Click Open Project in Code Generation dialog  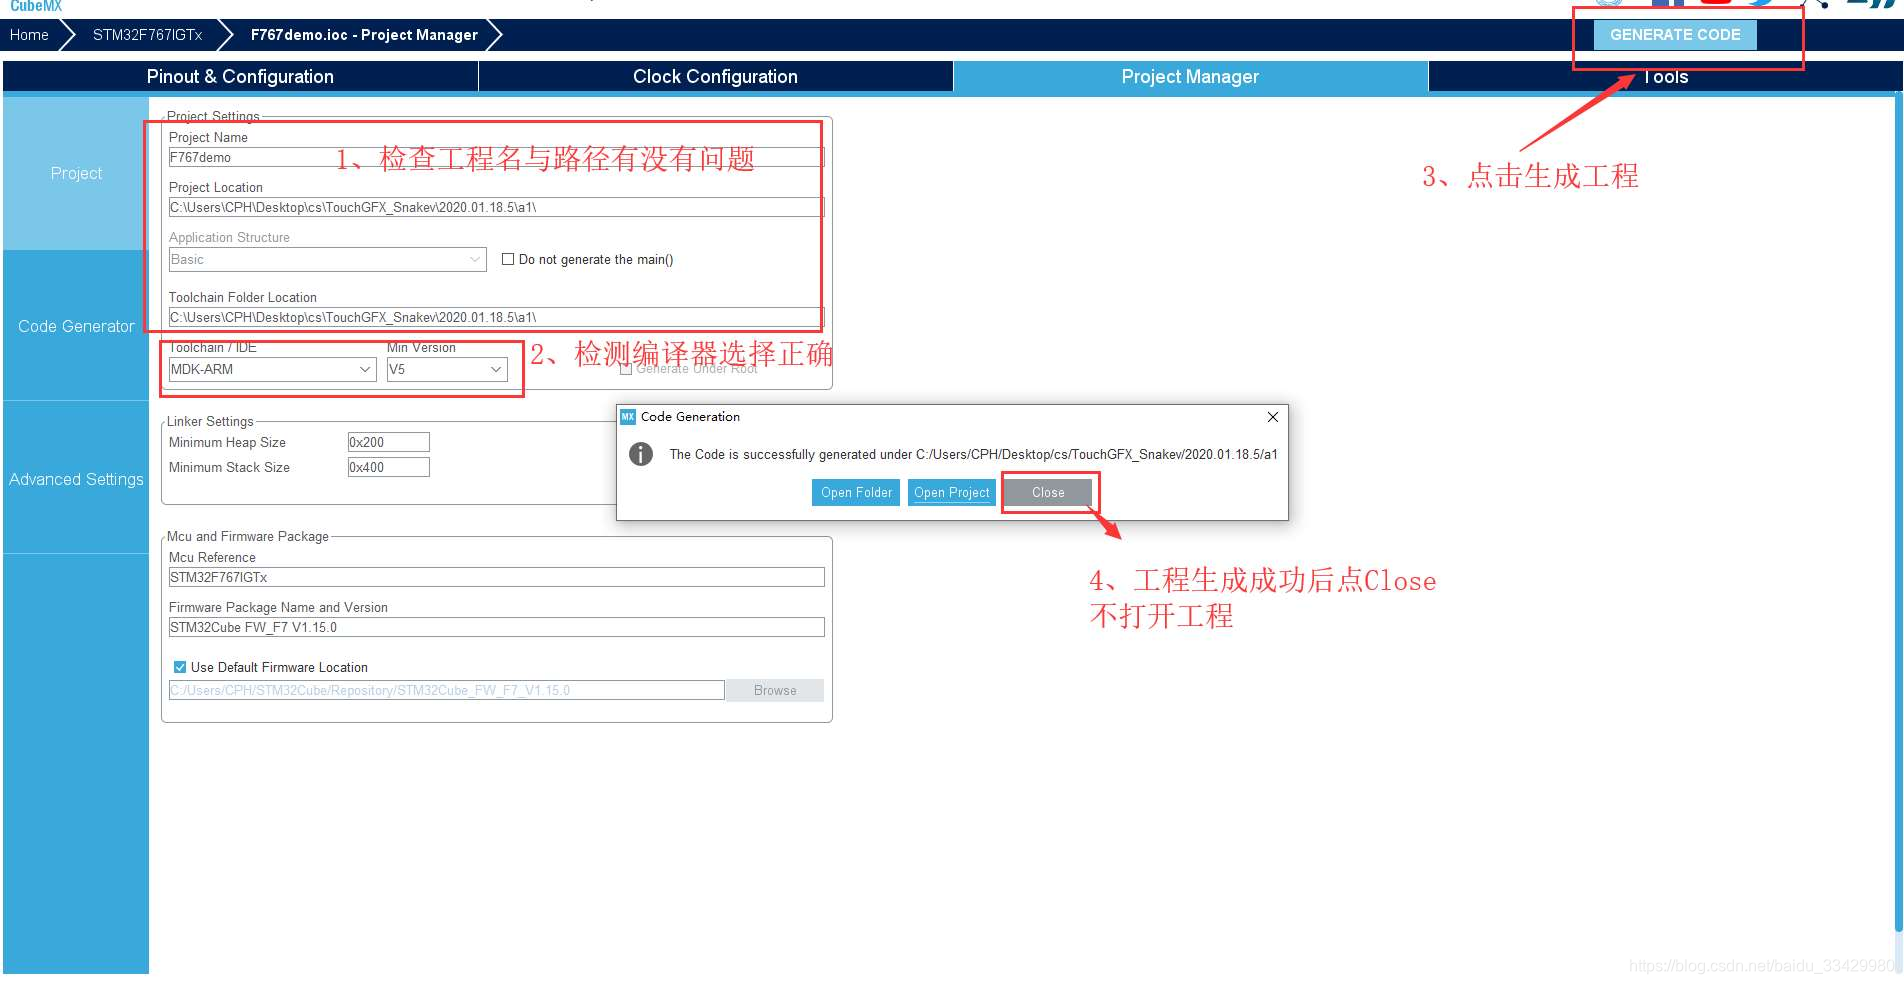point(951,492)
